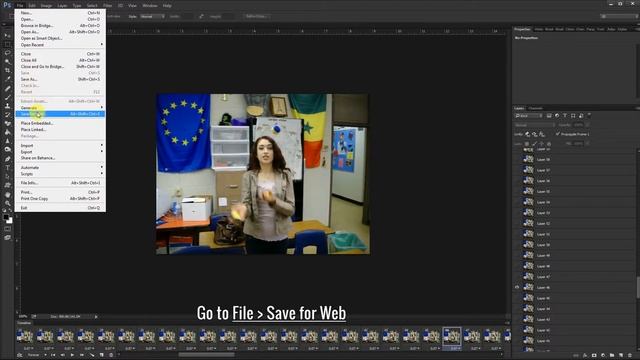
Task: Expand the Open Recent submenu
Action: [x=60, y=44]
